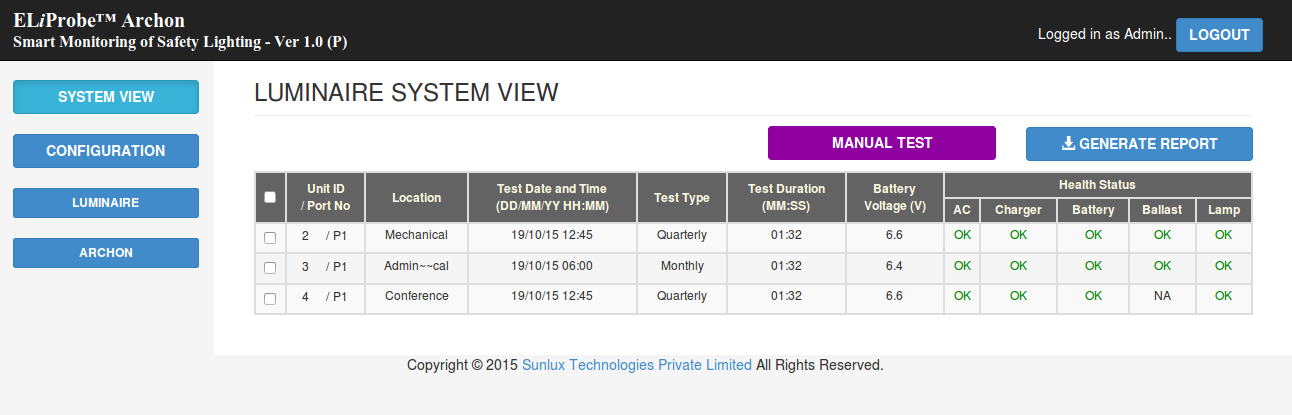This screenshot has width=1292, height=415.
Task: Check the box for Unit 2 Mechanical
Action: click(270, 238)
